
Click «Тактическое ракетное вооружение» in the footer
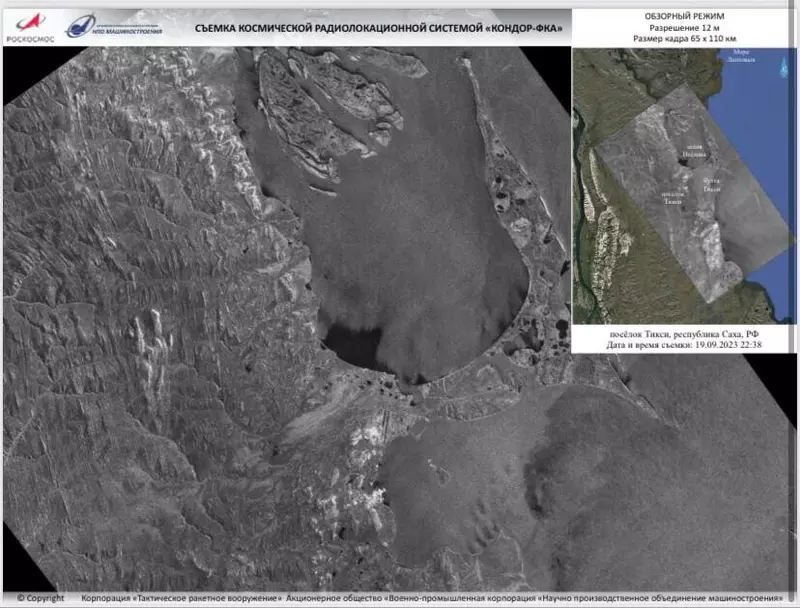(207, 599)
